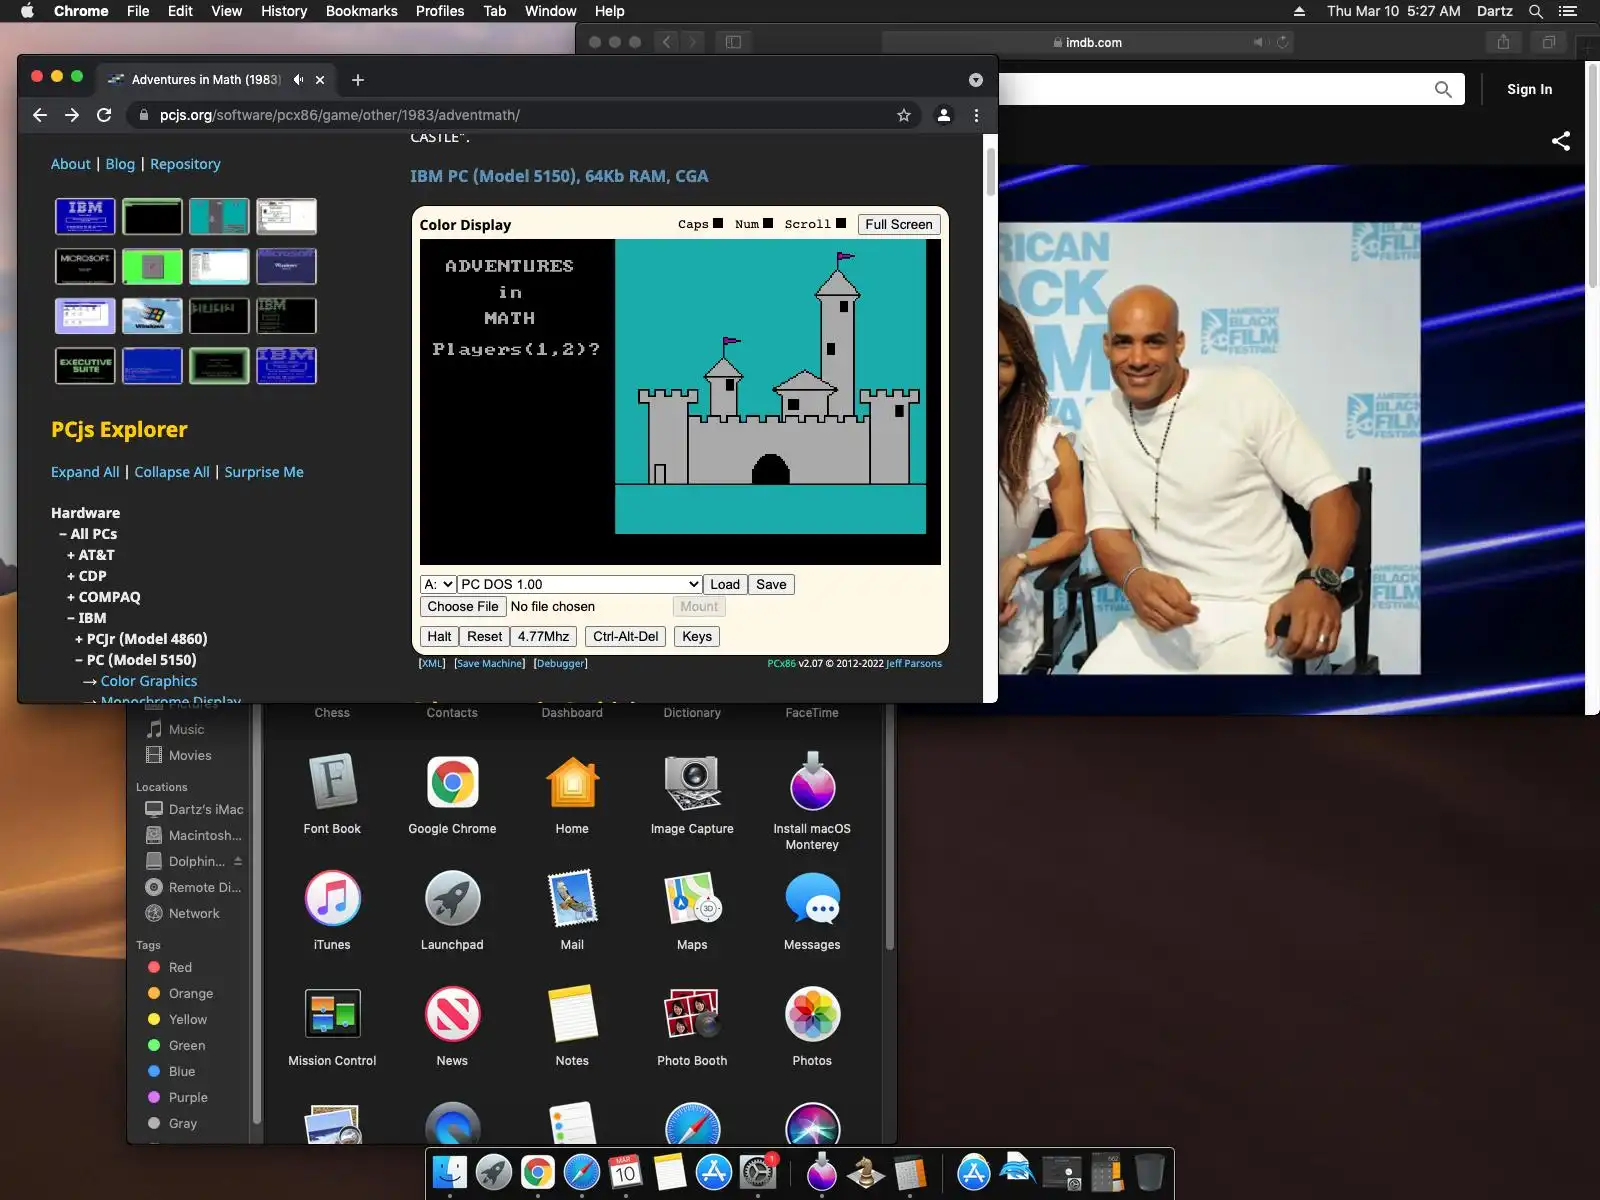Open the A: drive selector dropdown
Screen dimensions: 1600x1200
pyautogui.click(x=438, y=584)
